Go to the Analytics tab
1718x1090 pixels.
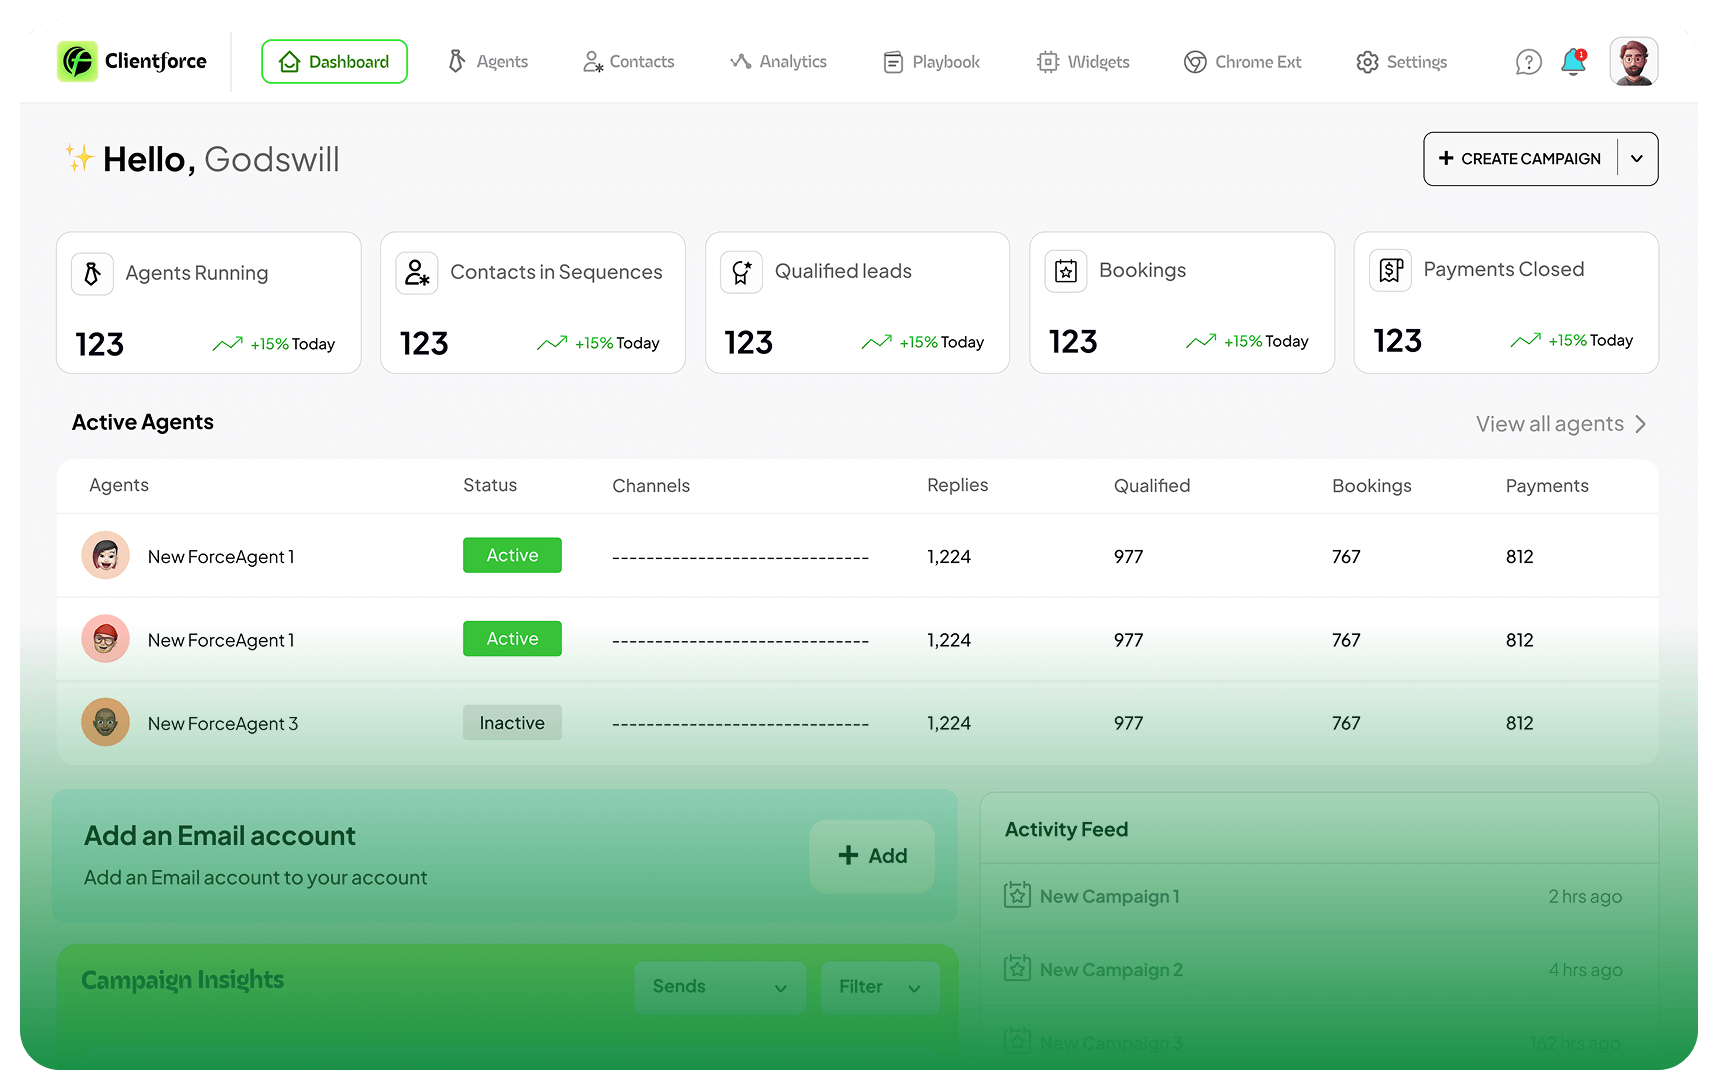778,62
